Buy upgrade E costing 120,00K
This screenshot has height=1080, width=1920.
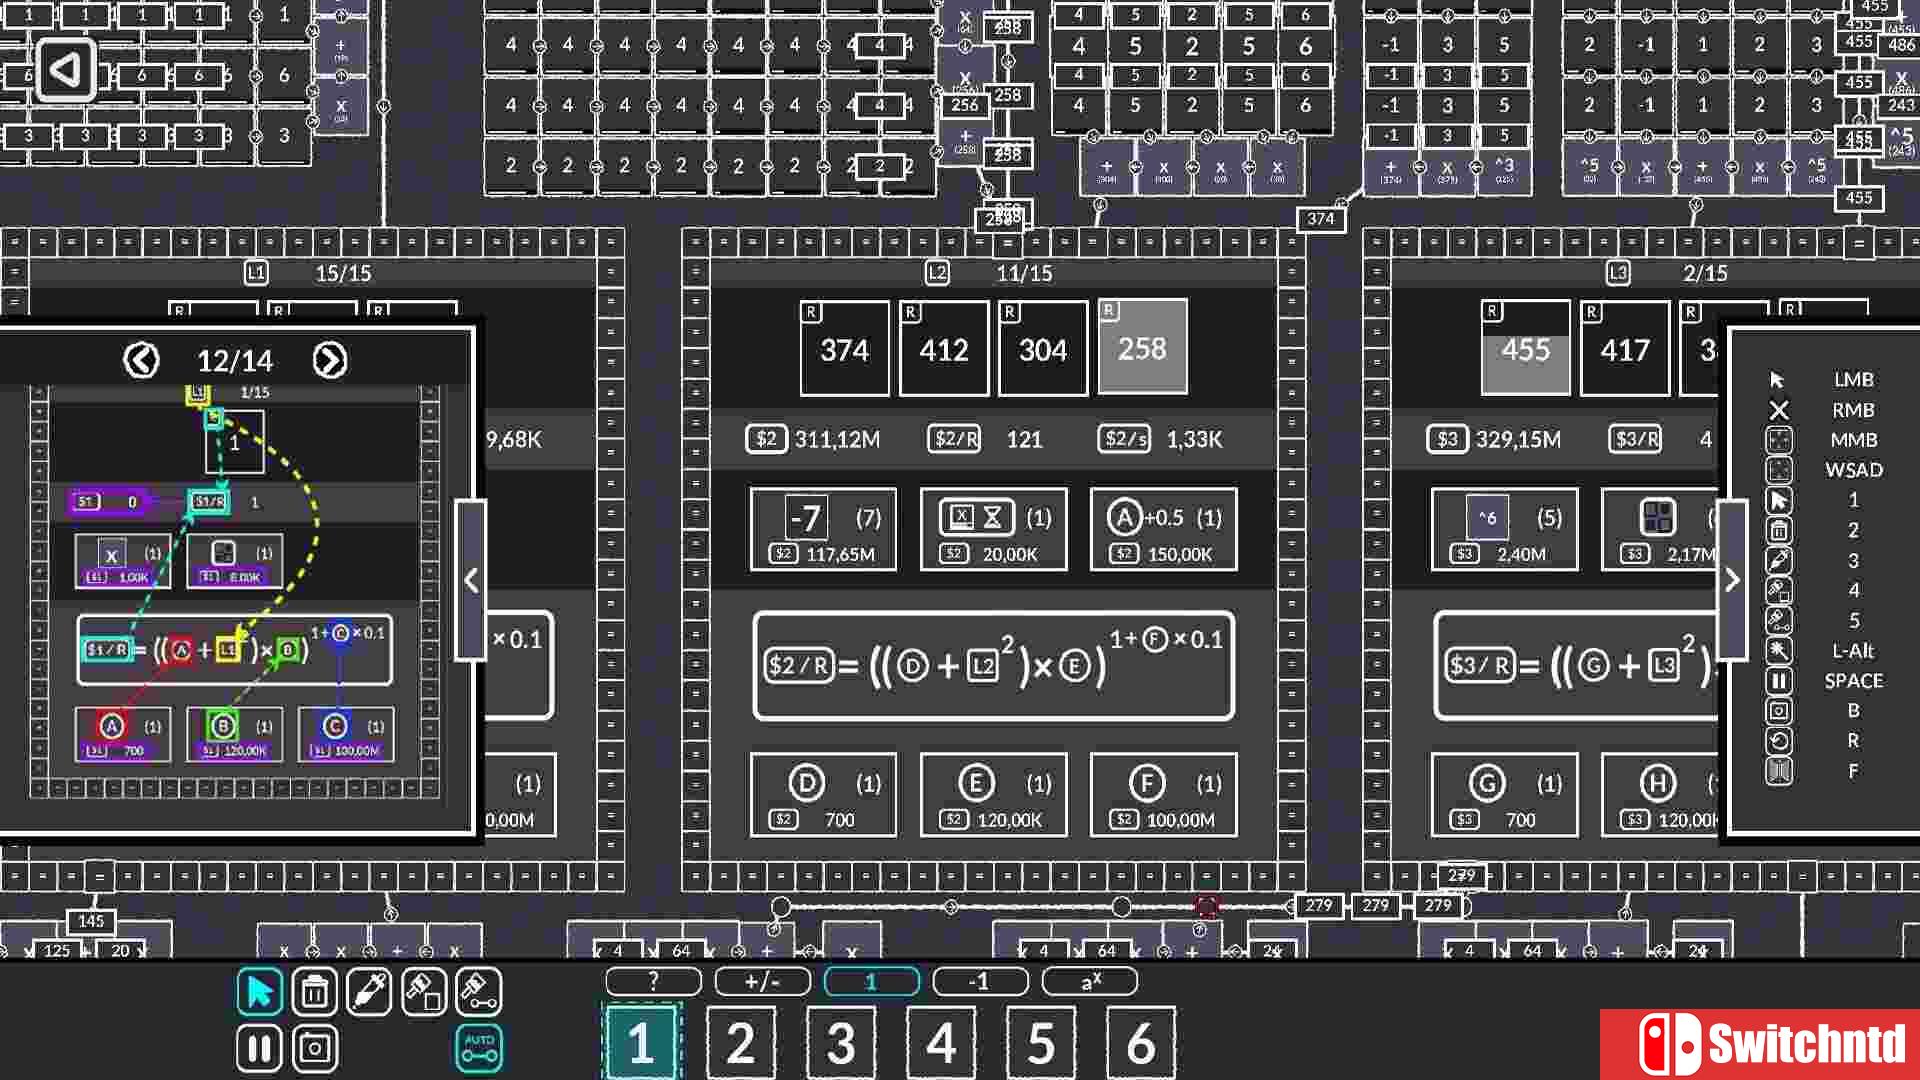coord(993,796)
